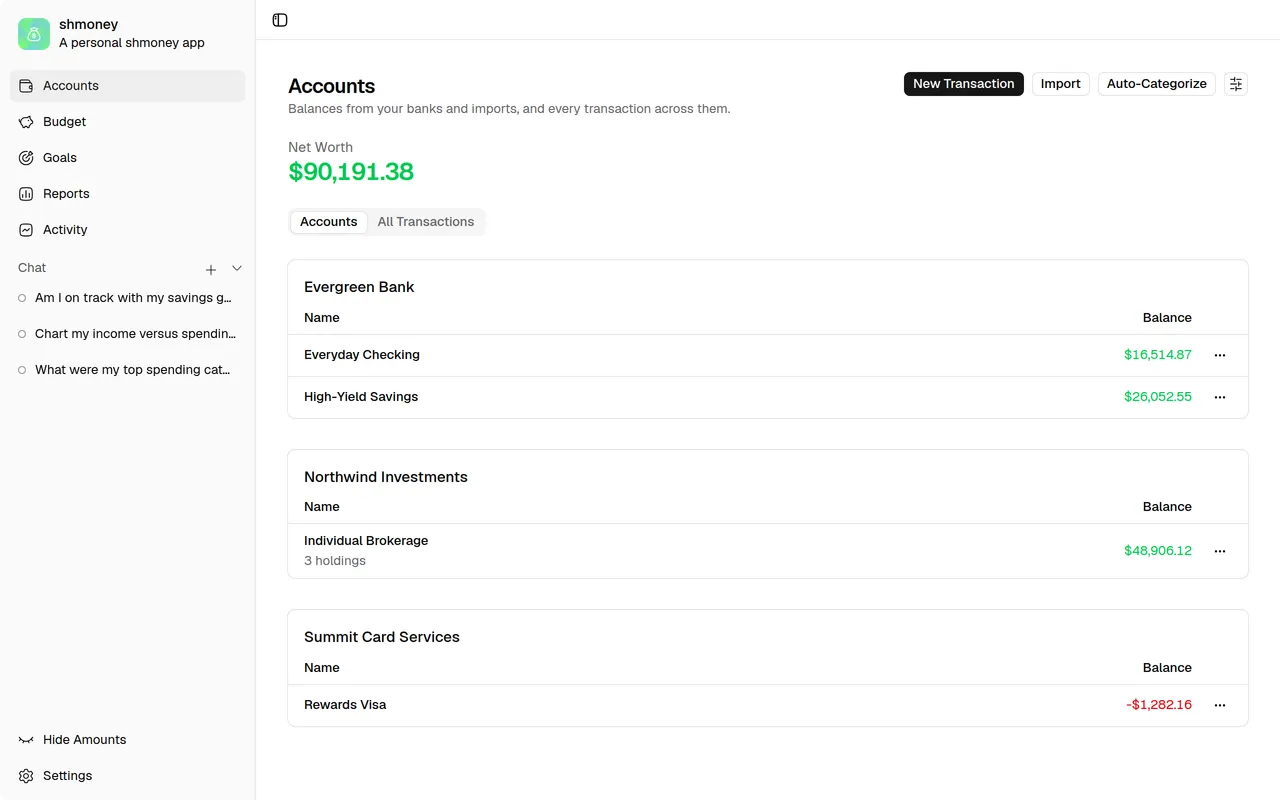Click the Budget piggy bank icon
This screenshot has height=800, width=1280.
[26, 122]
